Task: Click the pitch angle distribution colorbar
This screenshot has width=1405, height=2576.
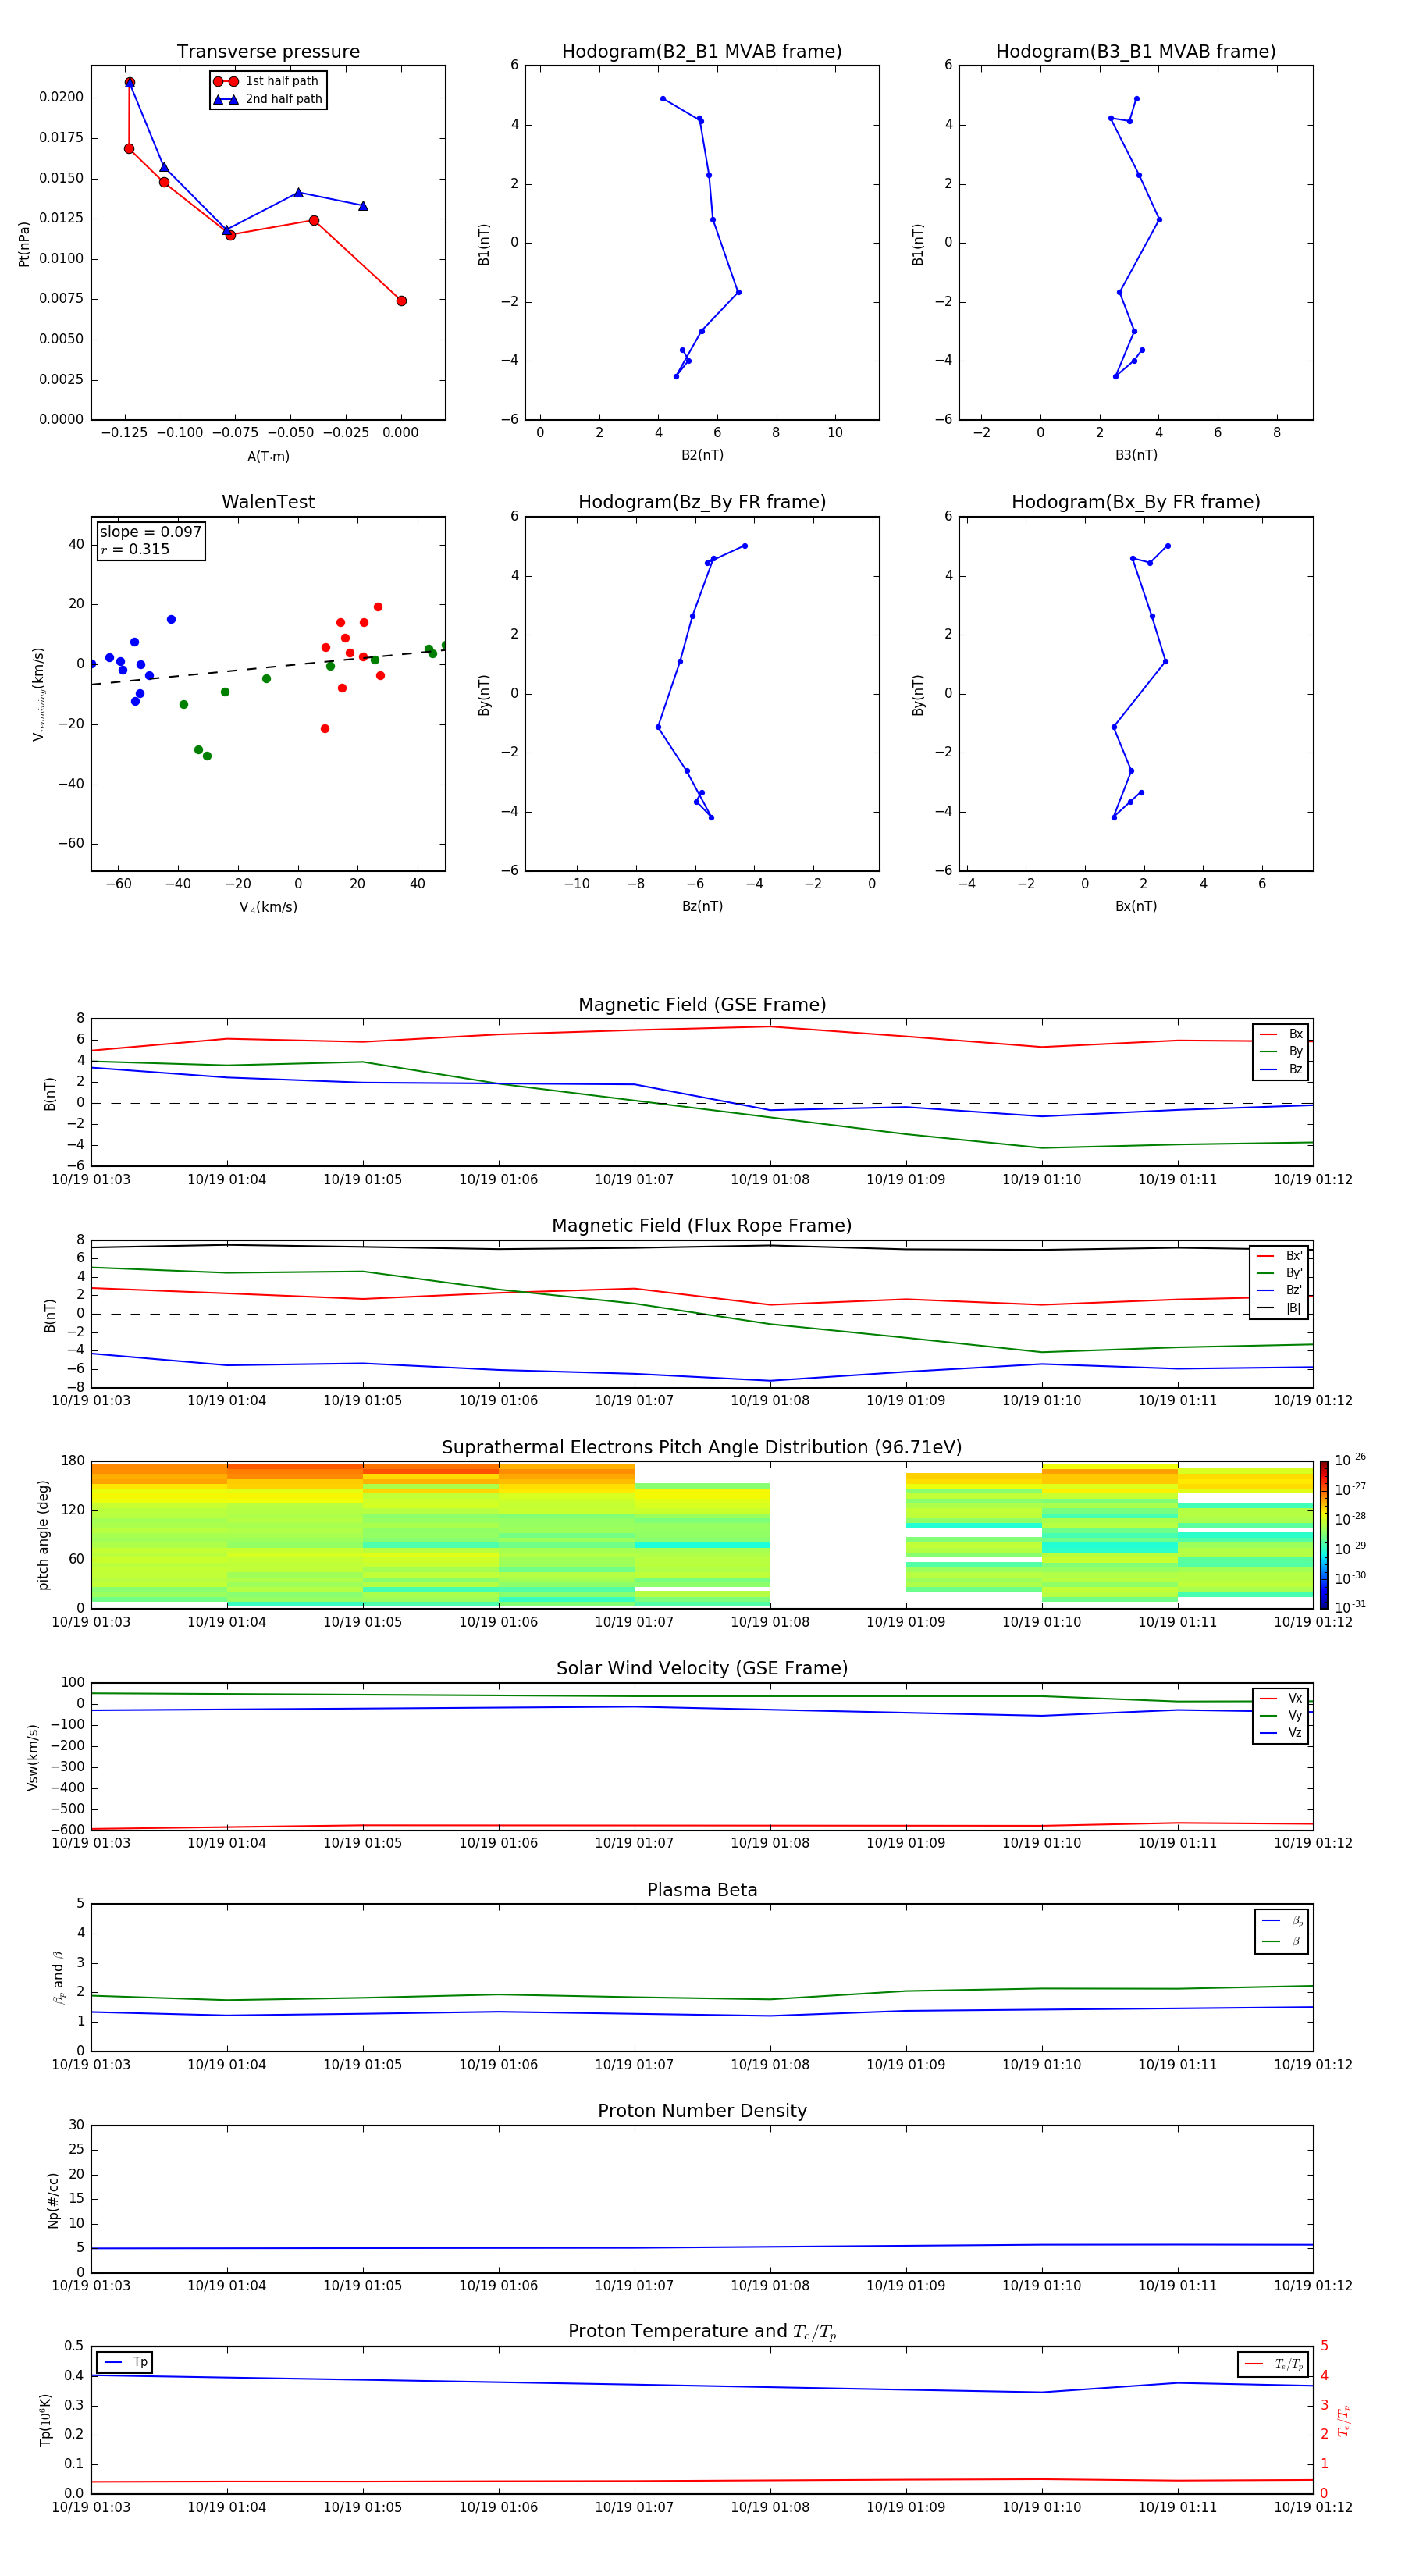Action: coord(1324,1535)
